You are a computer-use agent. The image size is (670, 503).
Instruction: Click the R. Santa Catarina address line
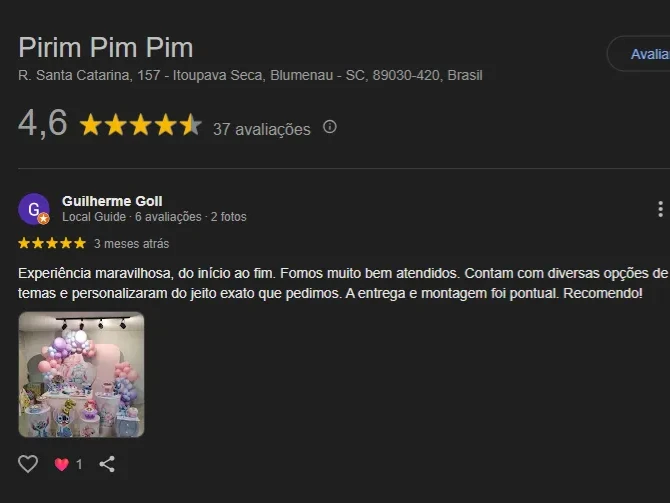coord(250,75)
